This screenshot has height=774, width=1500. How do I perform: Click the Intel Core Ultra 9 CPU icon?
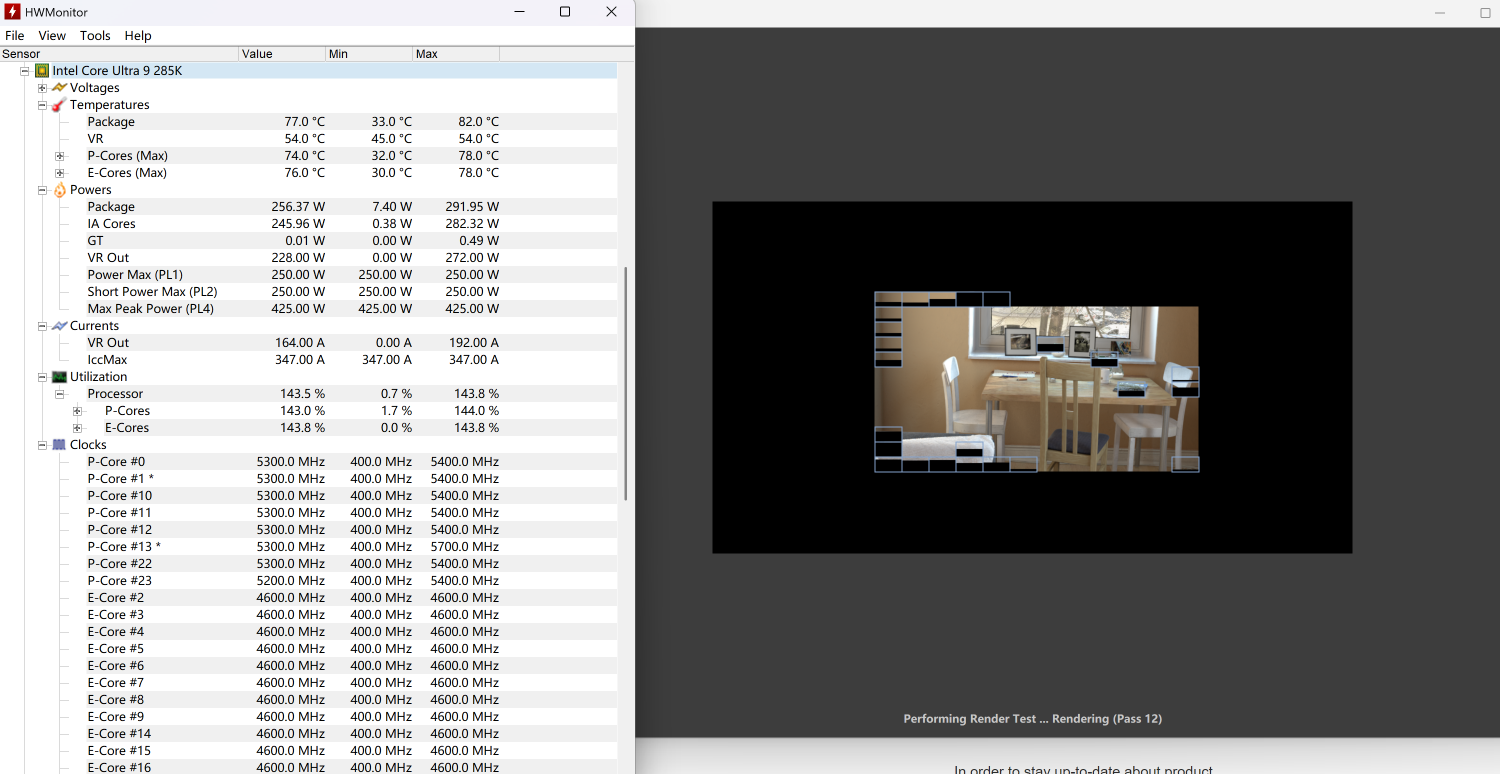pyautogui.click(x=42, y=71)
